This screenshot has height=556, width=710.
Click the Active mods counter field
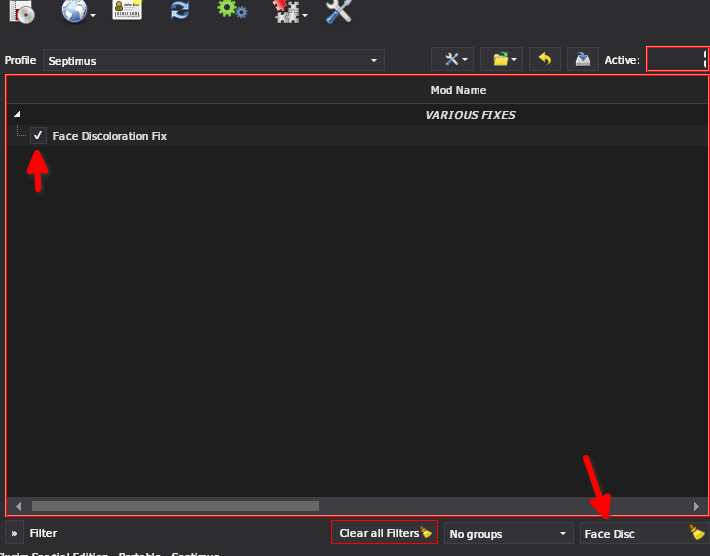coord(677,59)
